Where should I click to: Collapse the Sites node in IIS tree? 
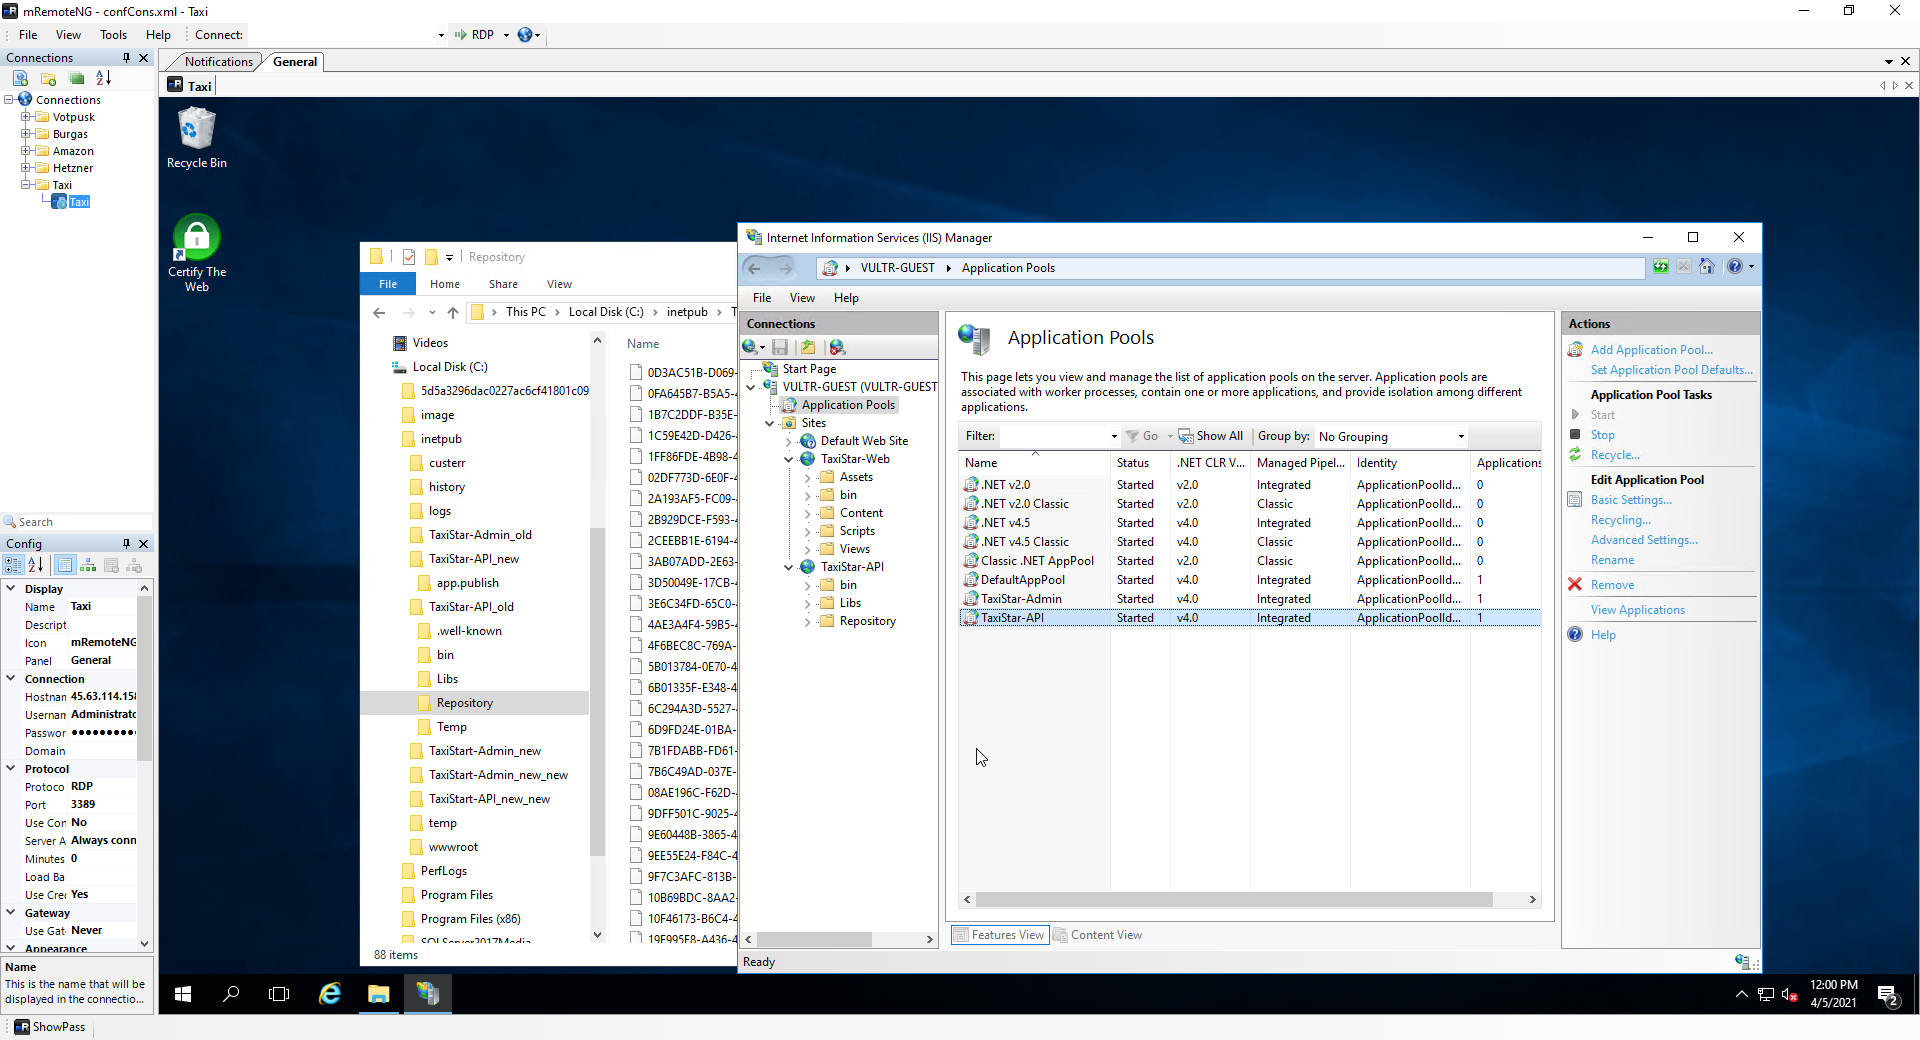770,423
